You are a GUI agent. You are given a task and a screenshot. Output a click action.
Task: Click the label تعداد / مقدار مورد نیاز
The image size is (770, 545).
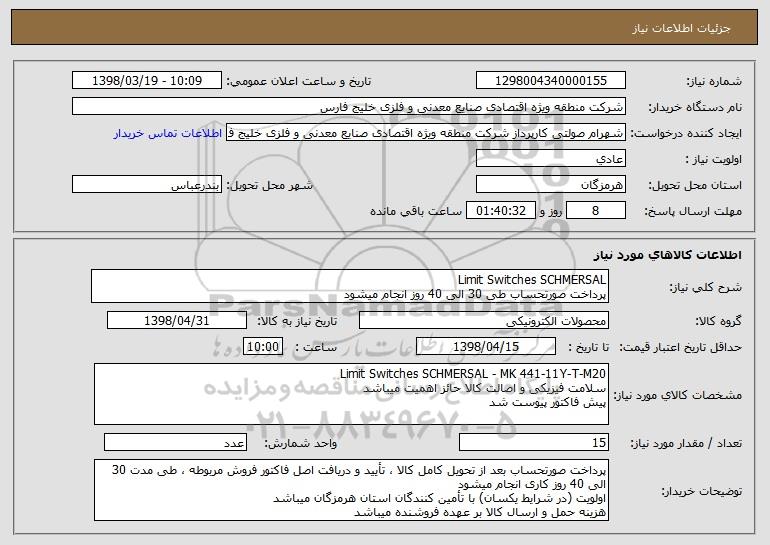click(686, 443)
